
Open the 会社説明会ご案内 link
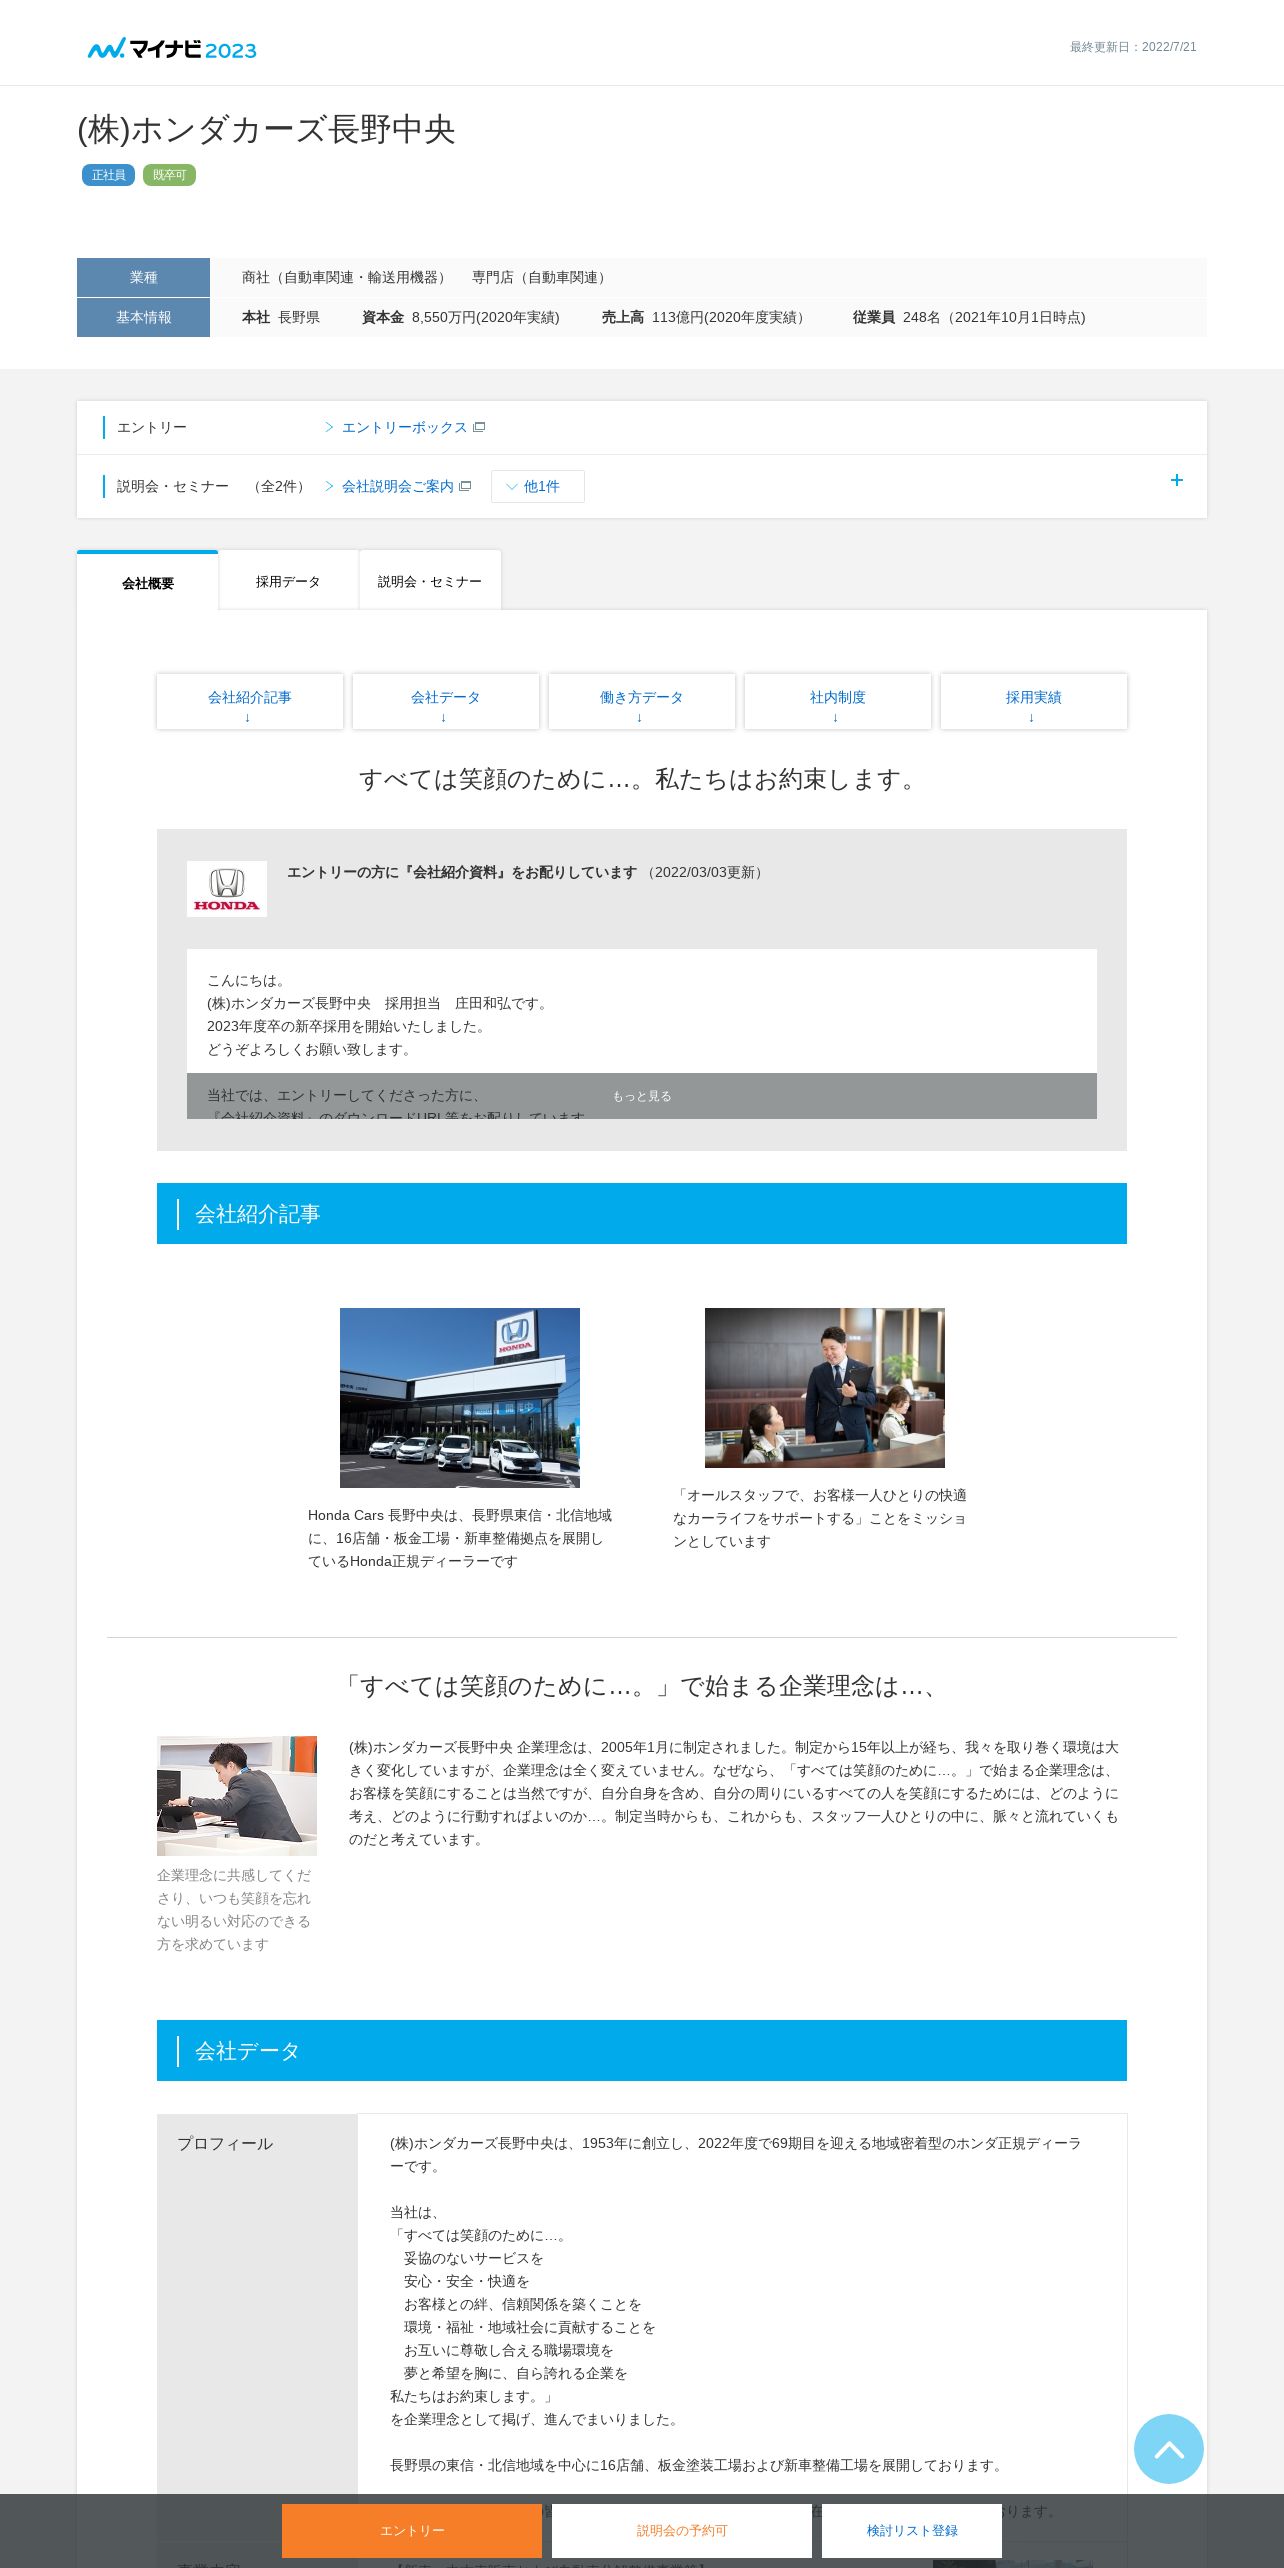click(x=398, y=486)
